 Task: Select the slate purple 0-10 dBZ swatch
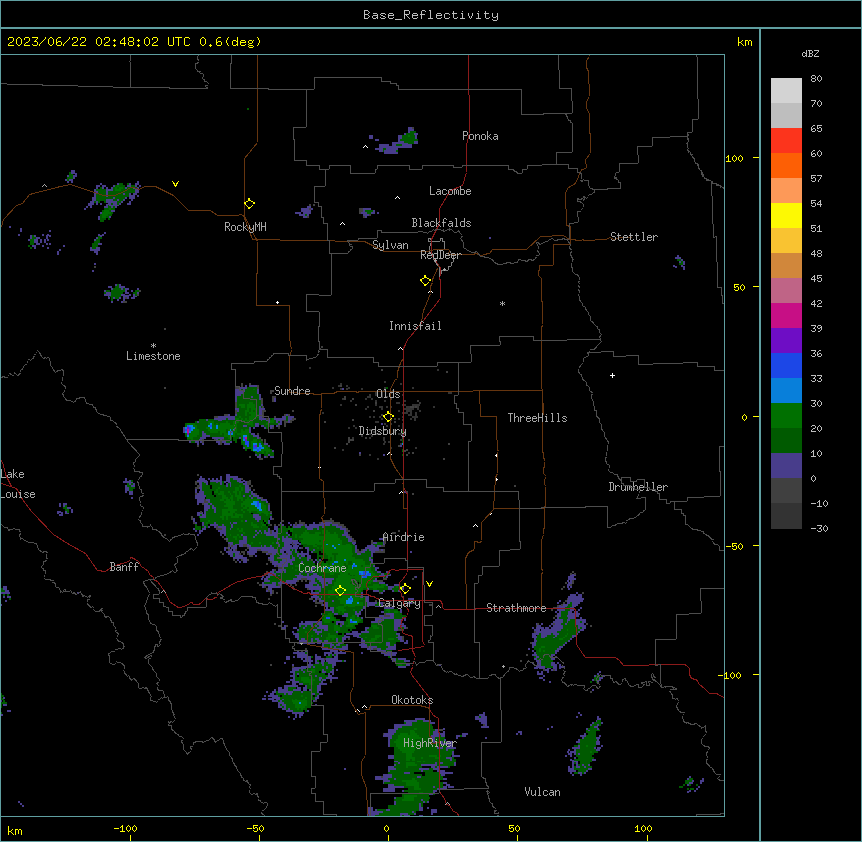pos(786,466)
